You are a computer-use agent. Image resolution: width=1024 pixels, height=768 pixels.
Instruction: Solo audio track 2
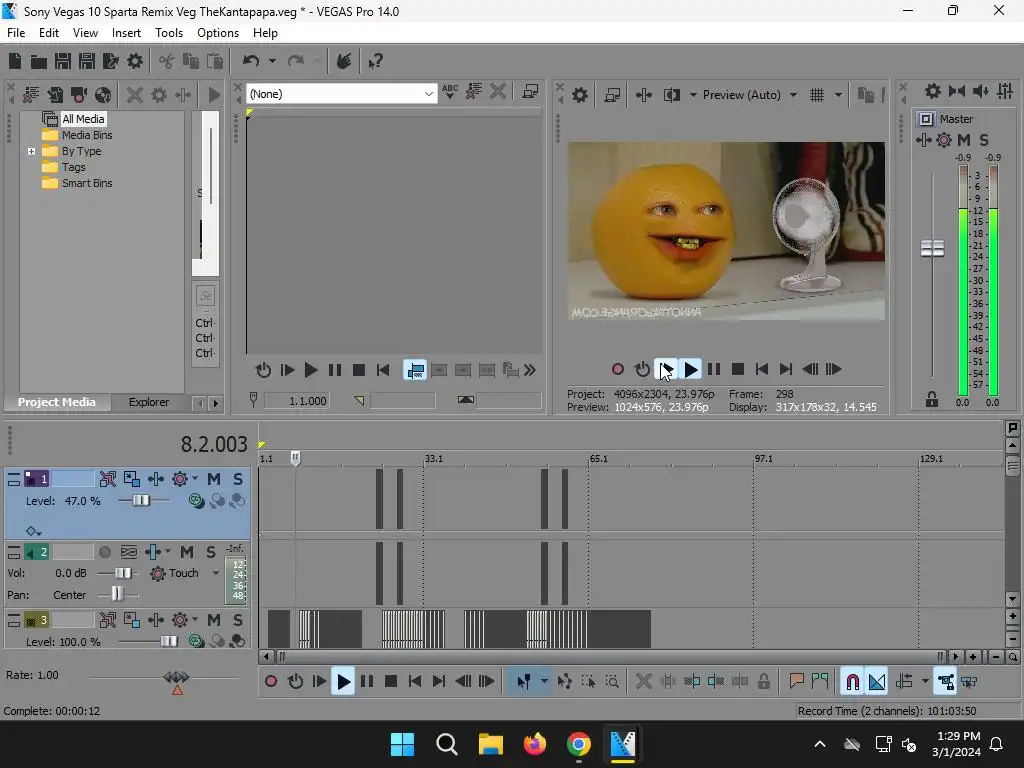pyautogui.click(x=211, y=552)
